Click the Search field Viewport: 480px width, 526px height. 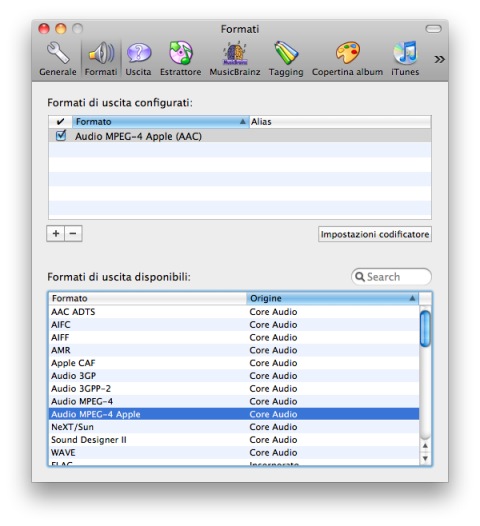(391, 277)
